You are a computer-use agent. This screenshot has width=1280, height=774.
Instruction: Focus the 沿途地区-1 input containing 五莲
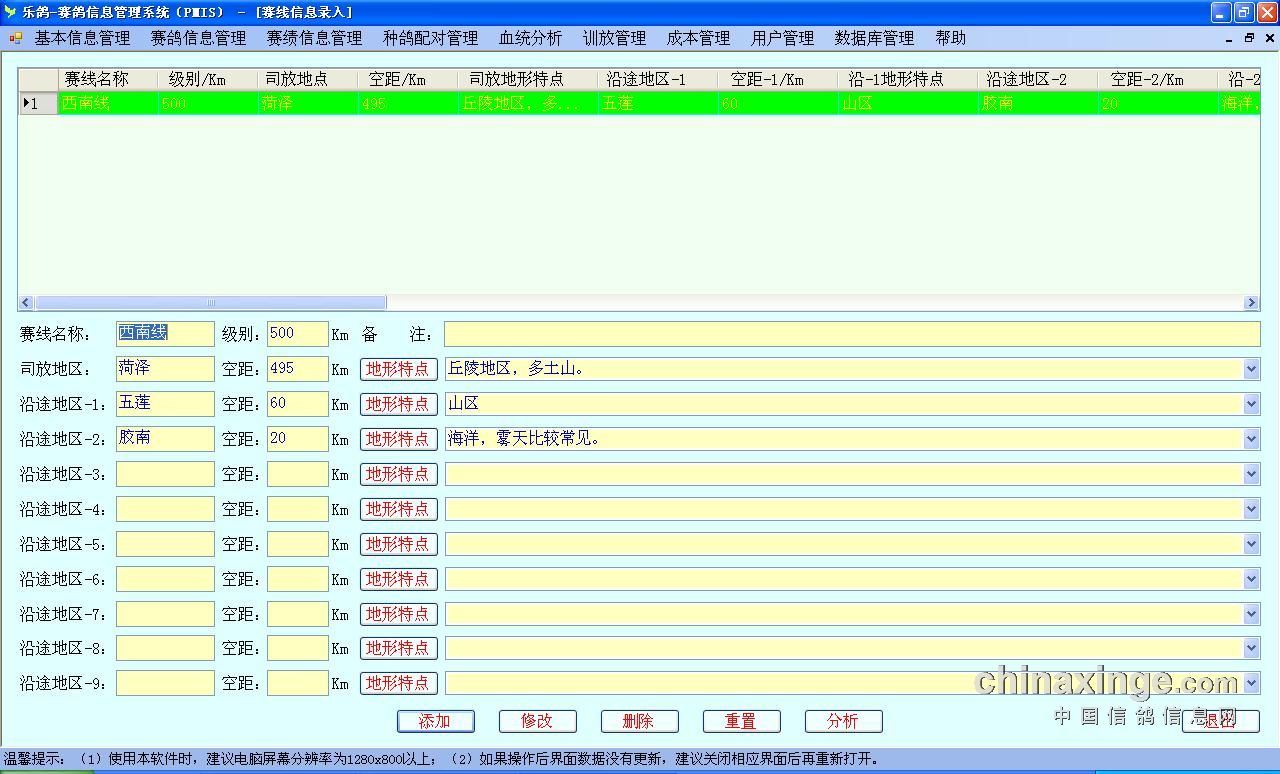165,404
